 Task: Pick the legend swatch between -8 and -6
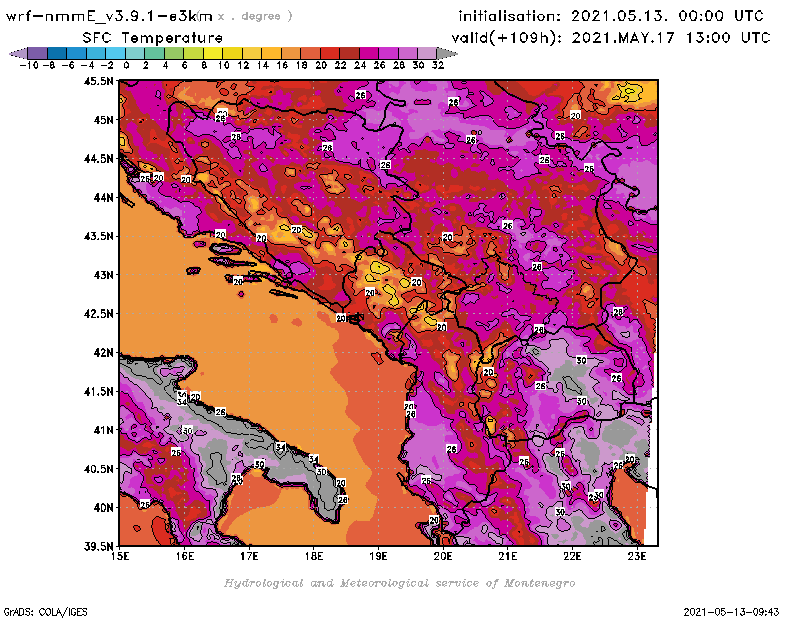(57, 53)
